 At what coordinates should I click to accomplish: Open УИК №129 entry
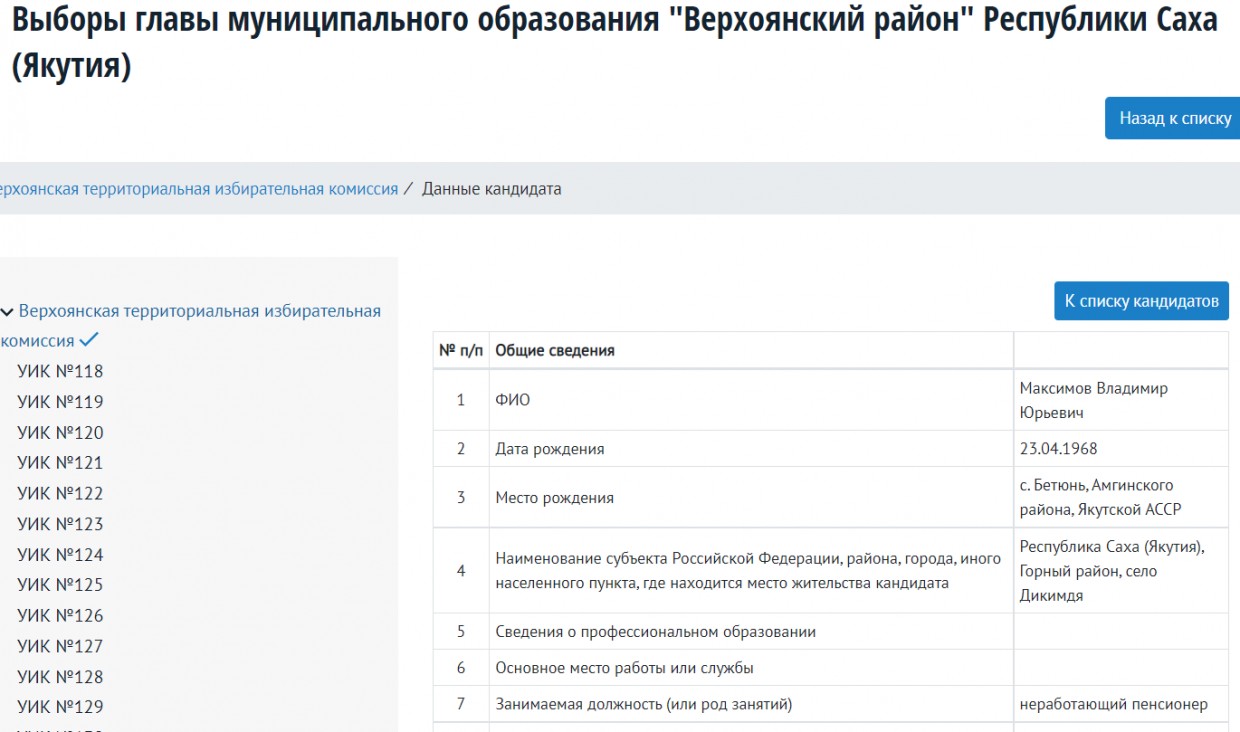coord(60,707)
